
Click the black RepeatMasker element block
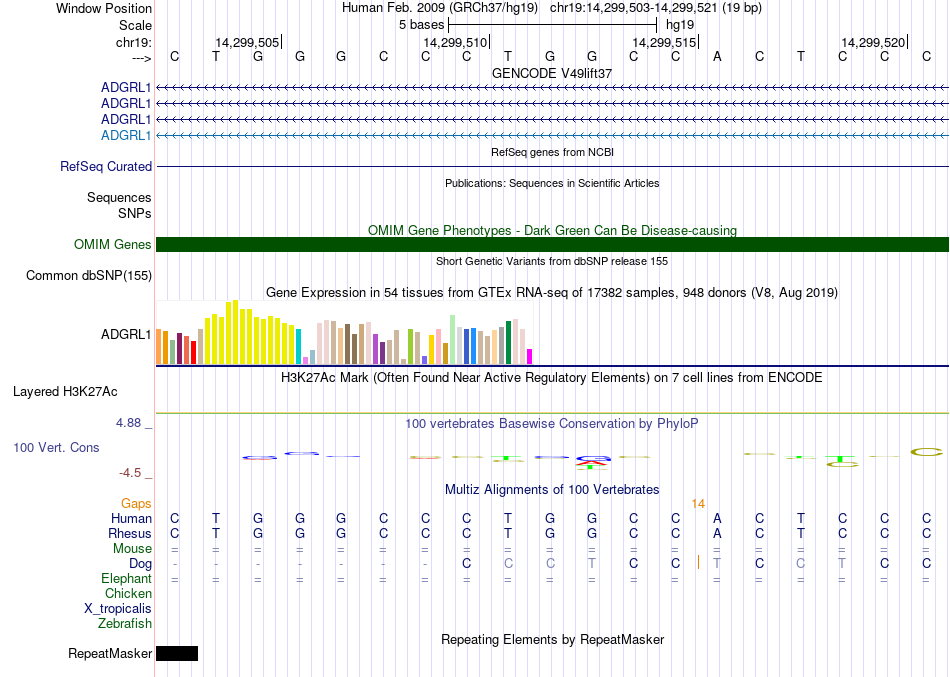177,654
